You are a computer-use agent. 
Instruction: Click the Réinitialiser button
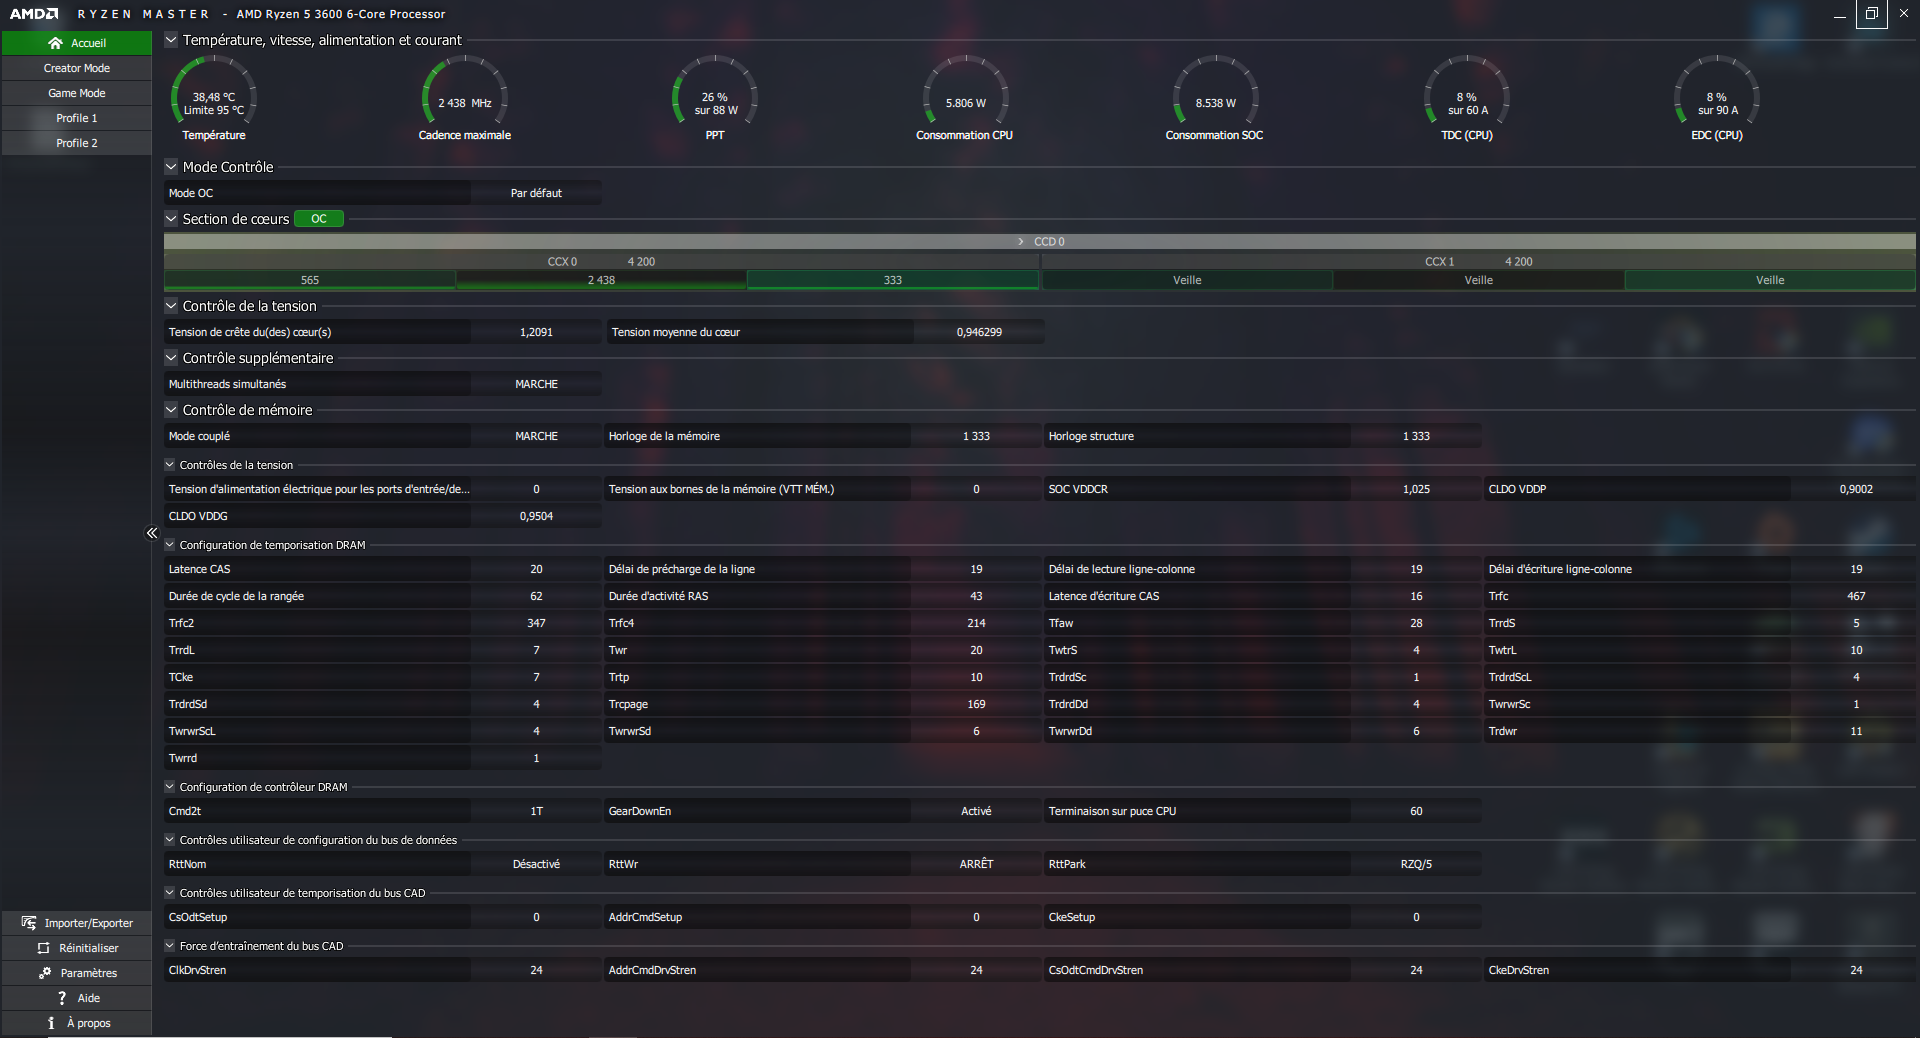[x=77, y=948]
